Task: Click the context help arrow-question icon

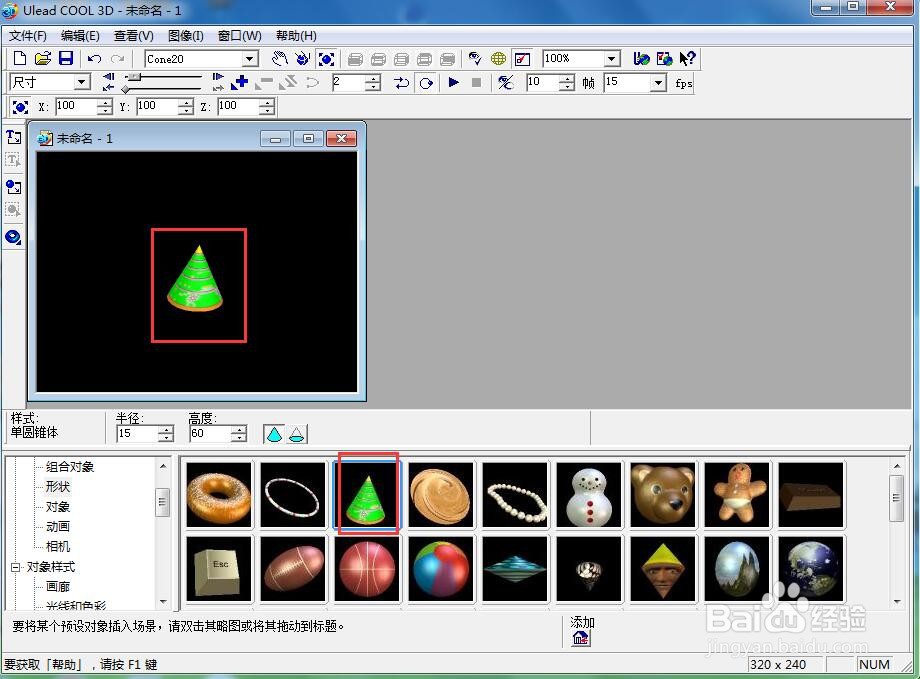Action: point(688,59)
